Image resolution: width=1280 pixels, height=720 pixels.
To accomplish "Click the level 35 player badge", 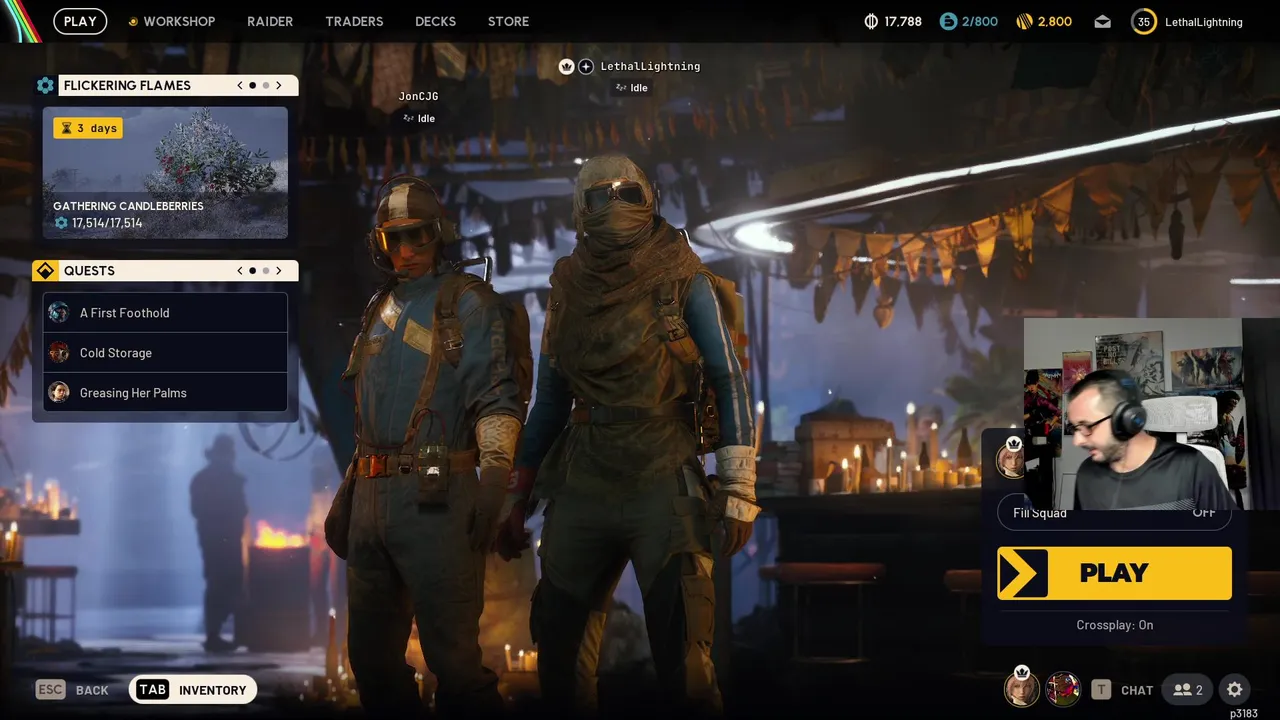I will (1144, 21).
